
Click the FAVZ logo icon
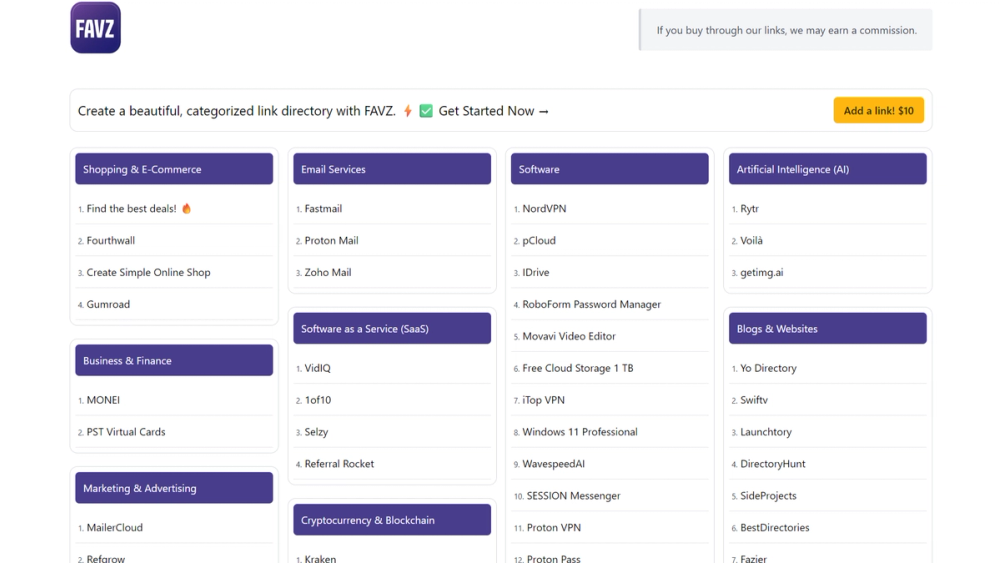(96, 27)
